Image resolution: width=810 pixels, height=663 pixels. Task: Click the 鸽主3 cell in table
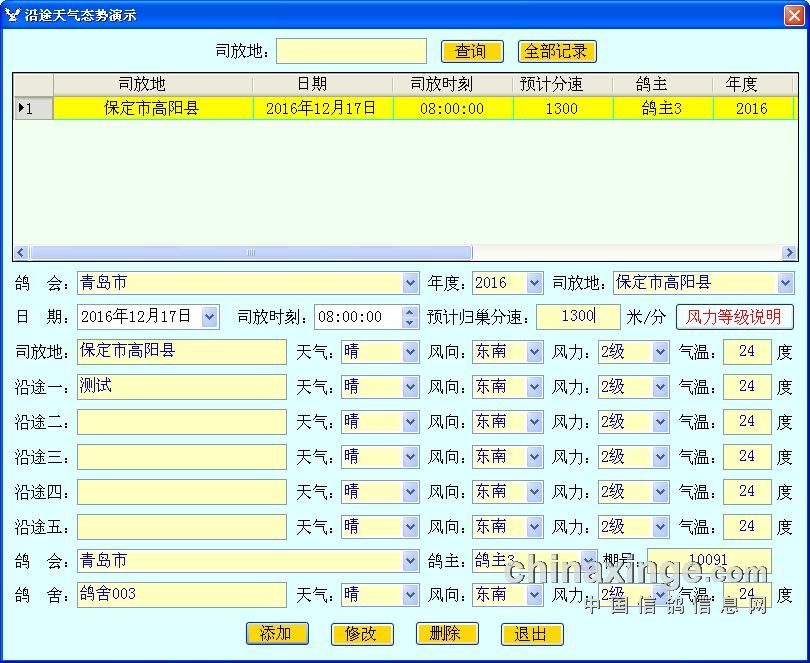663,109
